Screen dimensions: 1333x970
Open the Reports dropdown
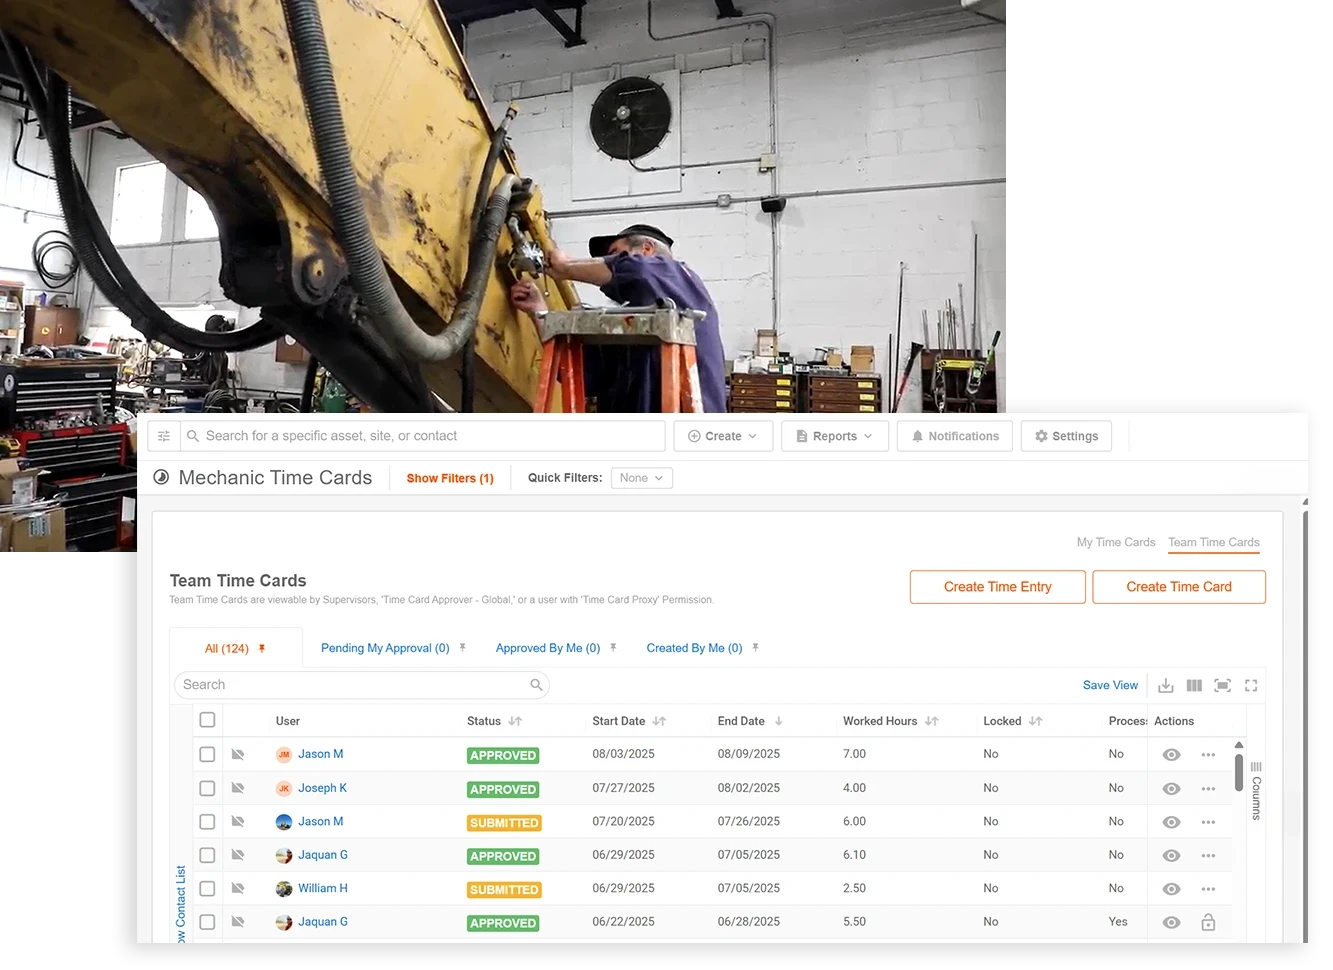pos(834,436)
